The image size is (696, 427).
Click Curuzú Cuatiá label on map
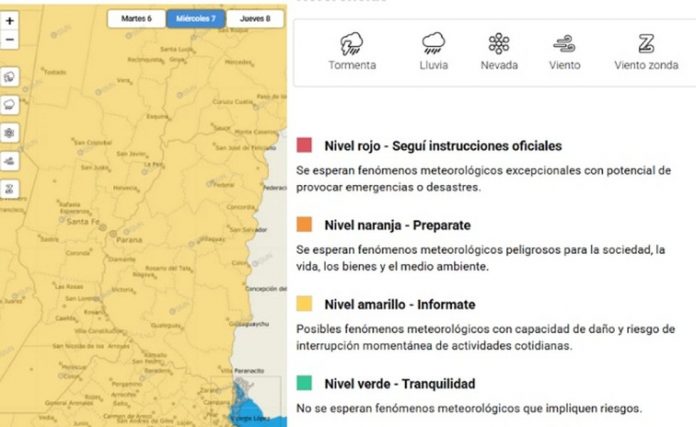233,102
